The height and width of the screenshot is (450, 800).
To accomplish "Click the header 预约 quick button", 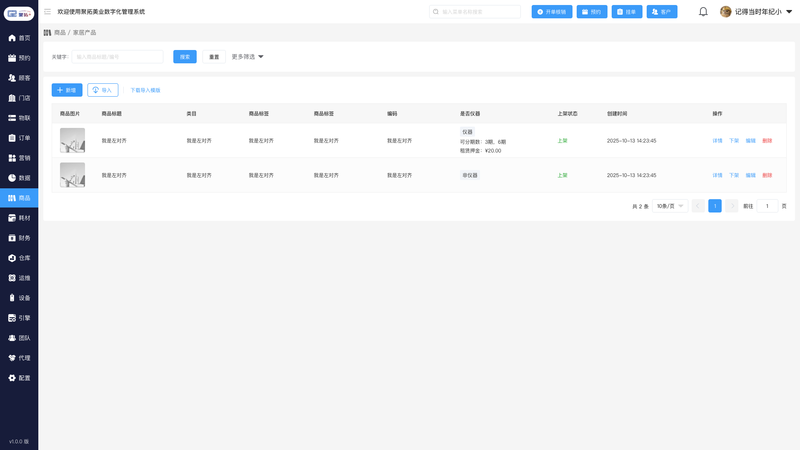I will click(592, 12).
